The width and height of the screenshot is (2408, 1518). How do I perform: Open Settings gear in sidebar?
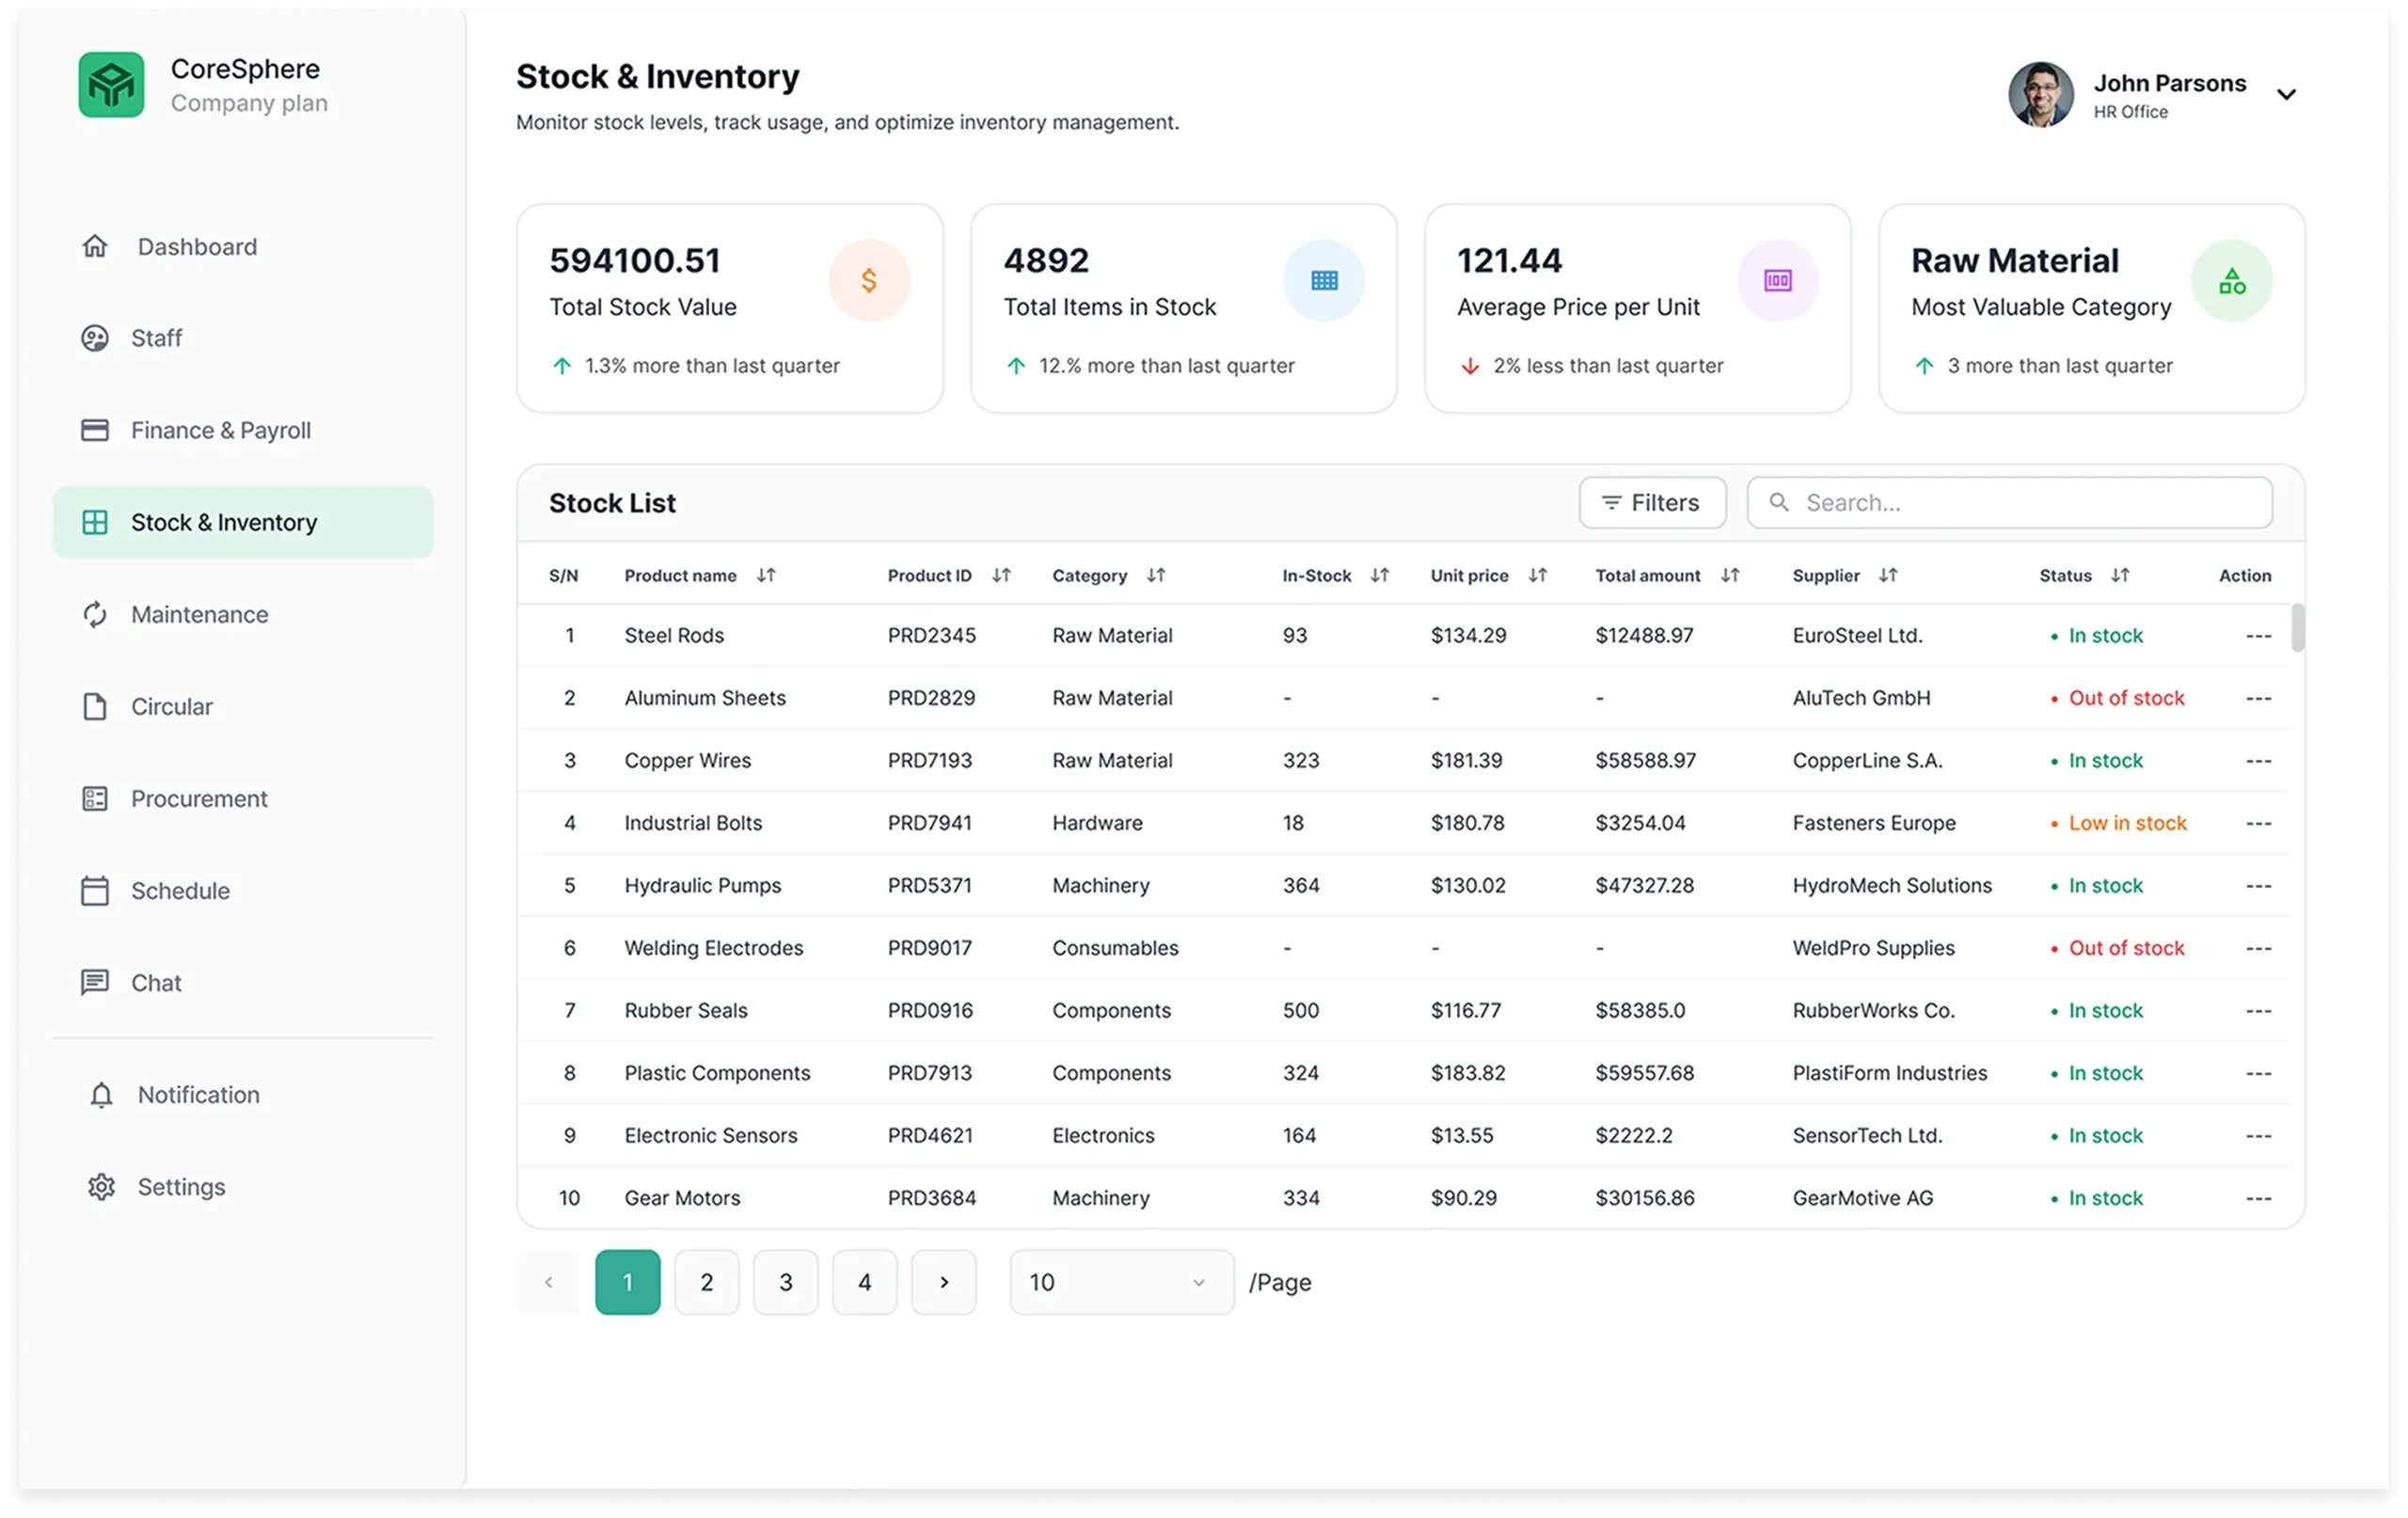tap(101, 1187)
